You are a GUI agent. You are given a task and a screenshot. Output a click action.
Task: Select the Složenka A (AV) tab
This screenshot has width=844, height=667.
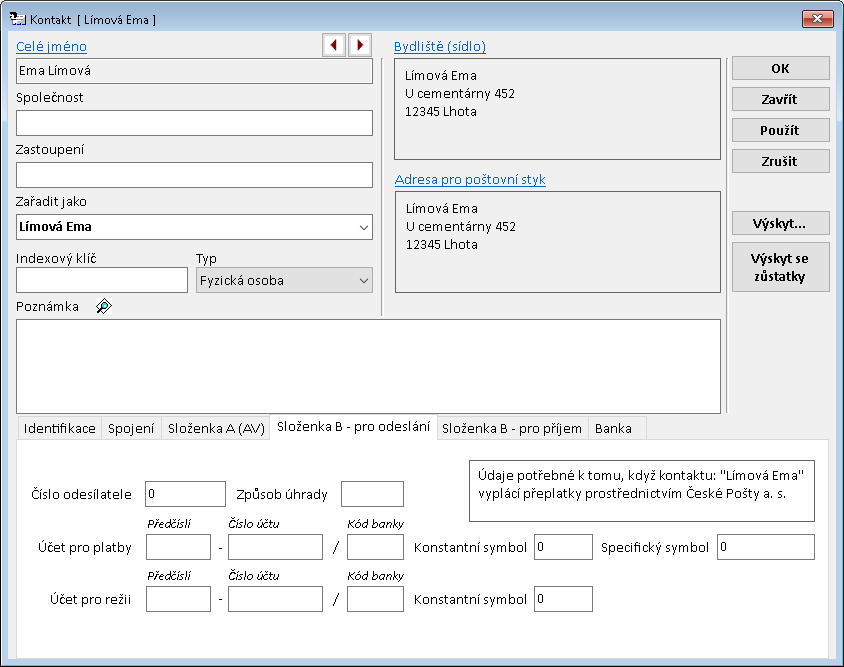[215, 428]
